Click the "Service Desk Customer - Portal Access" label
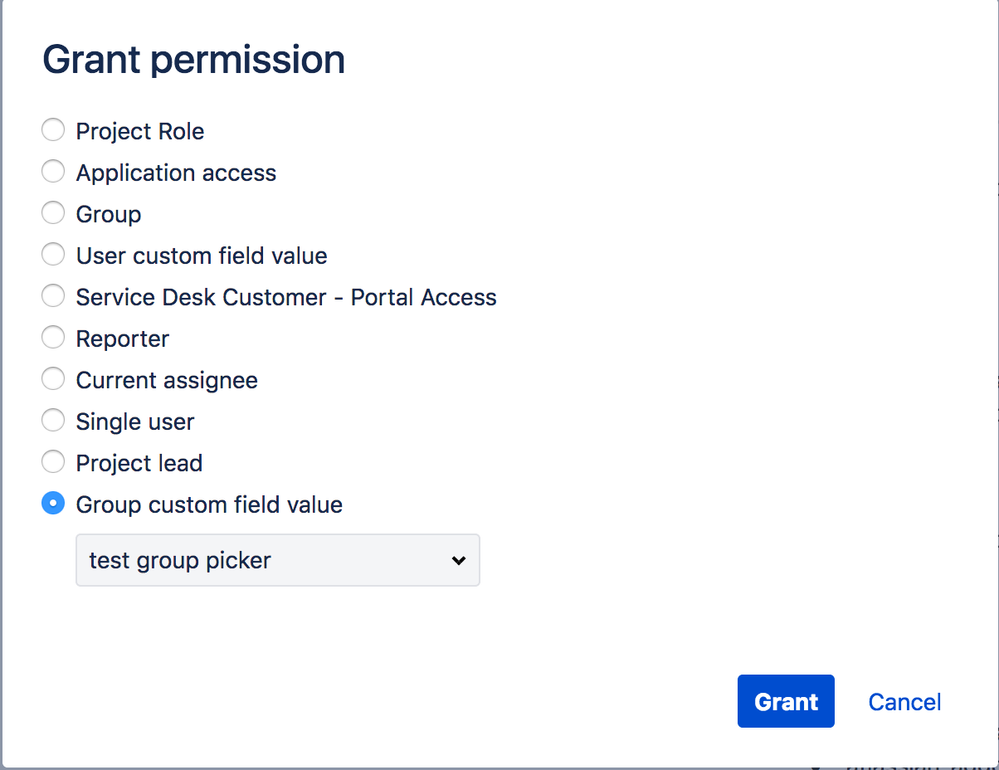 [x=286, y=297]
